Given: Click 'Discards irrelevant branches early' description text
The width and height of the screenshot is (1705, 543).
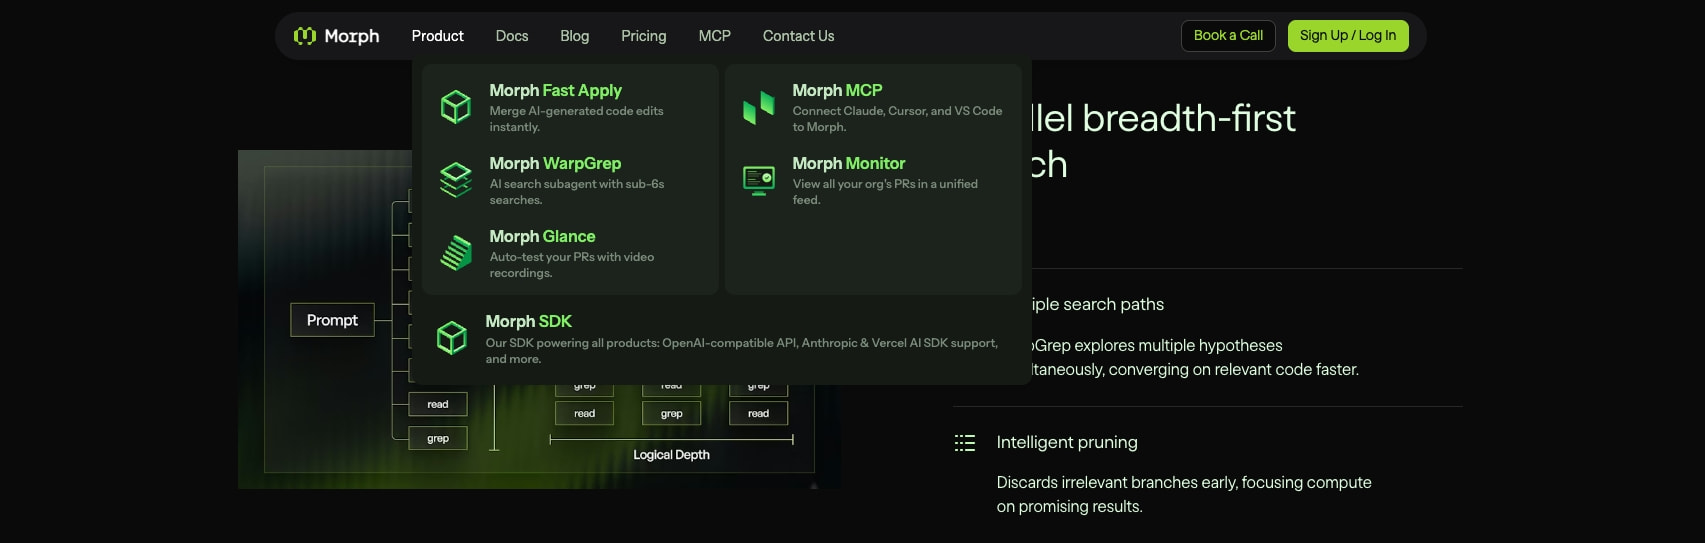Looking at the screenshot, I should (1184, 494).
